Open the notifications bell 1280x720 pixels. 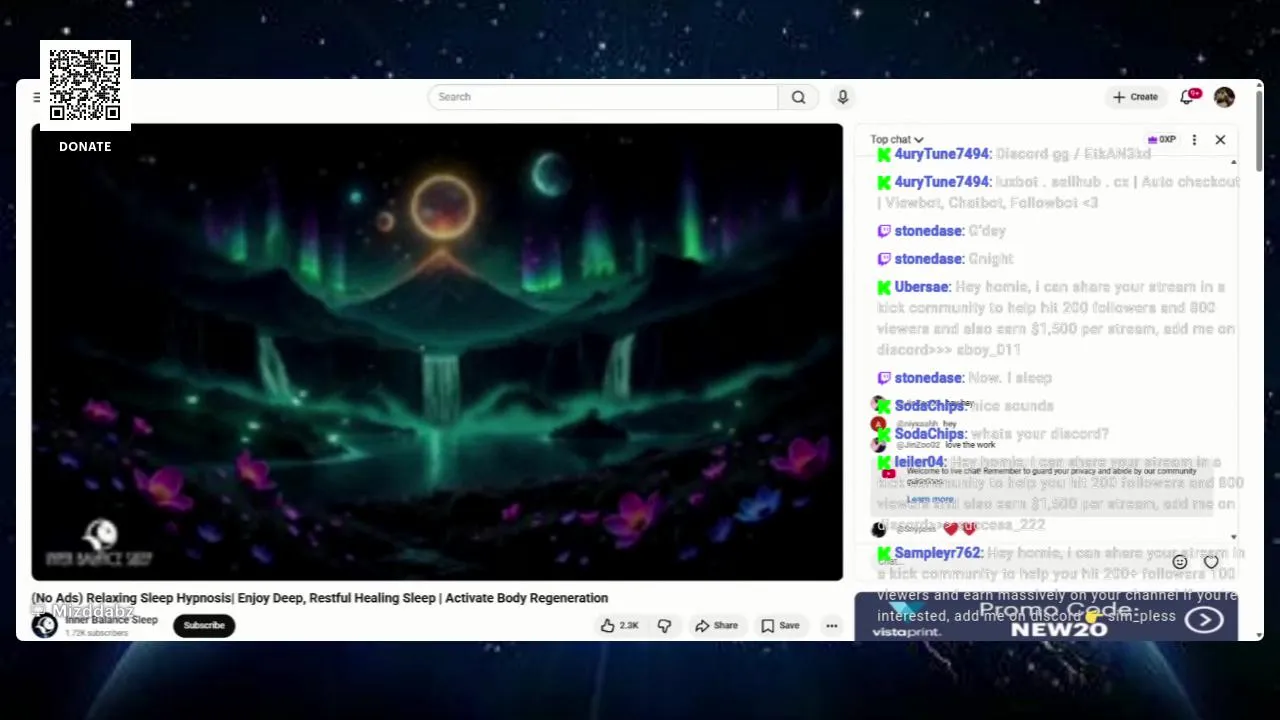(1188, 97)
